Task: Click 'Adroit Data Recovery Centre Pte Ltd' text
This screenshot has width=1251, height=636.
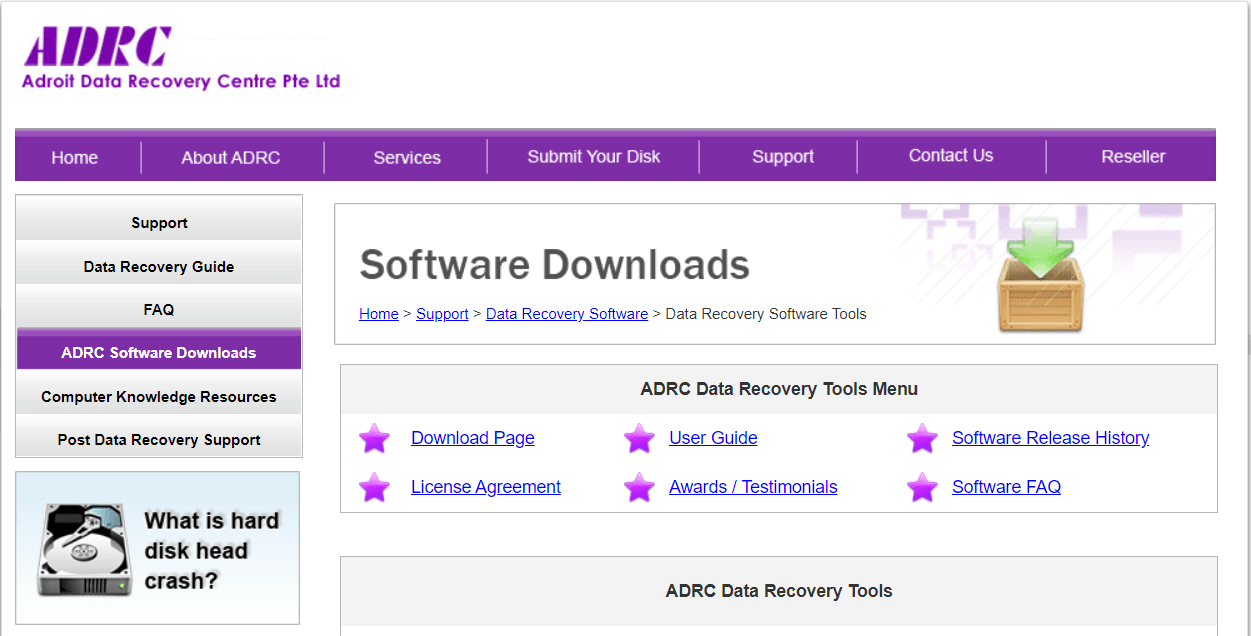Action: pyautogui.click(x=181, y=81)
